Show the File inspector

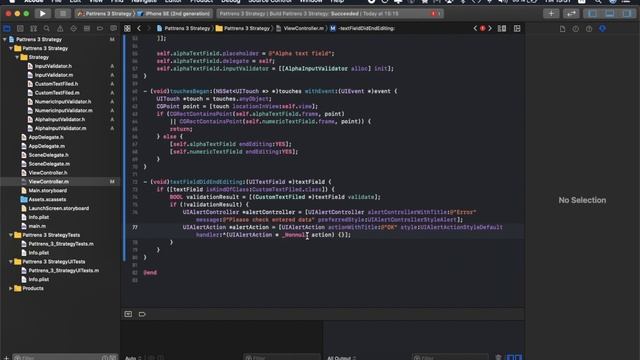(x=562, y=29)
